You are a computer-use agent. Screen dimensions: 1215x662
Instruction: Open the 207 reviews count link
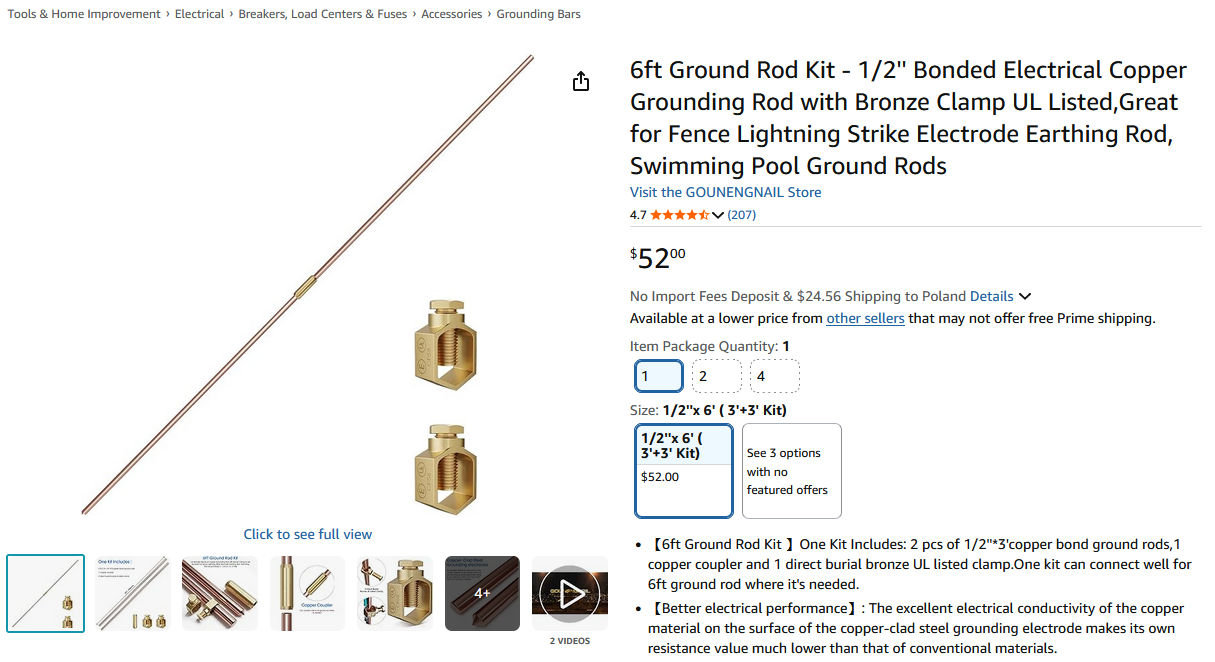point(741,215)
